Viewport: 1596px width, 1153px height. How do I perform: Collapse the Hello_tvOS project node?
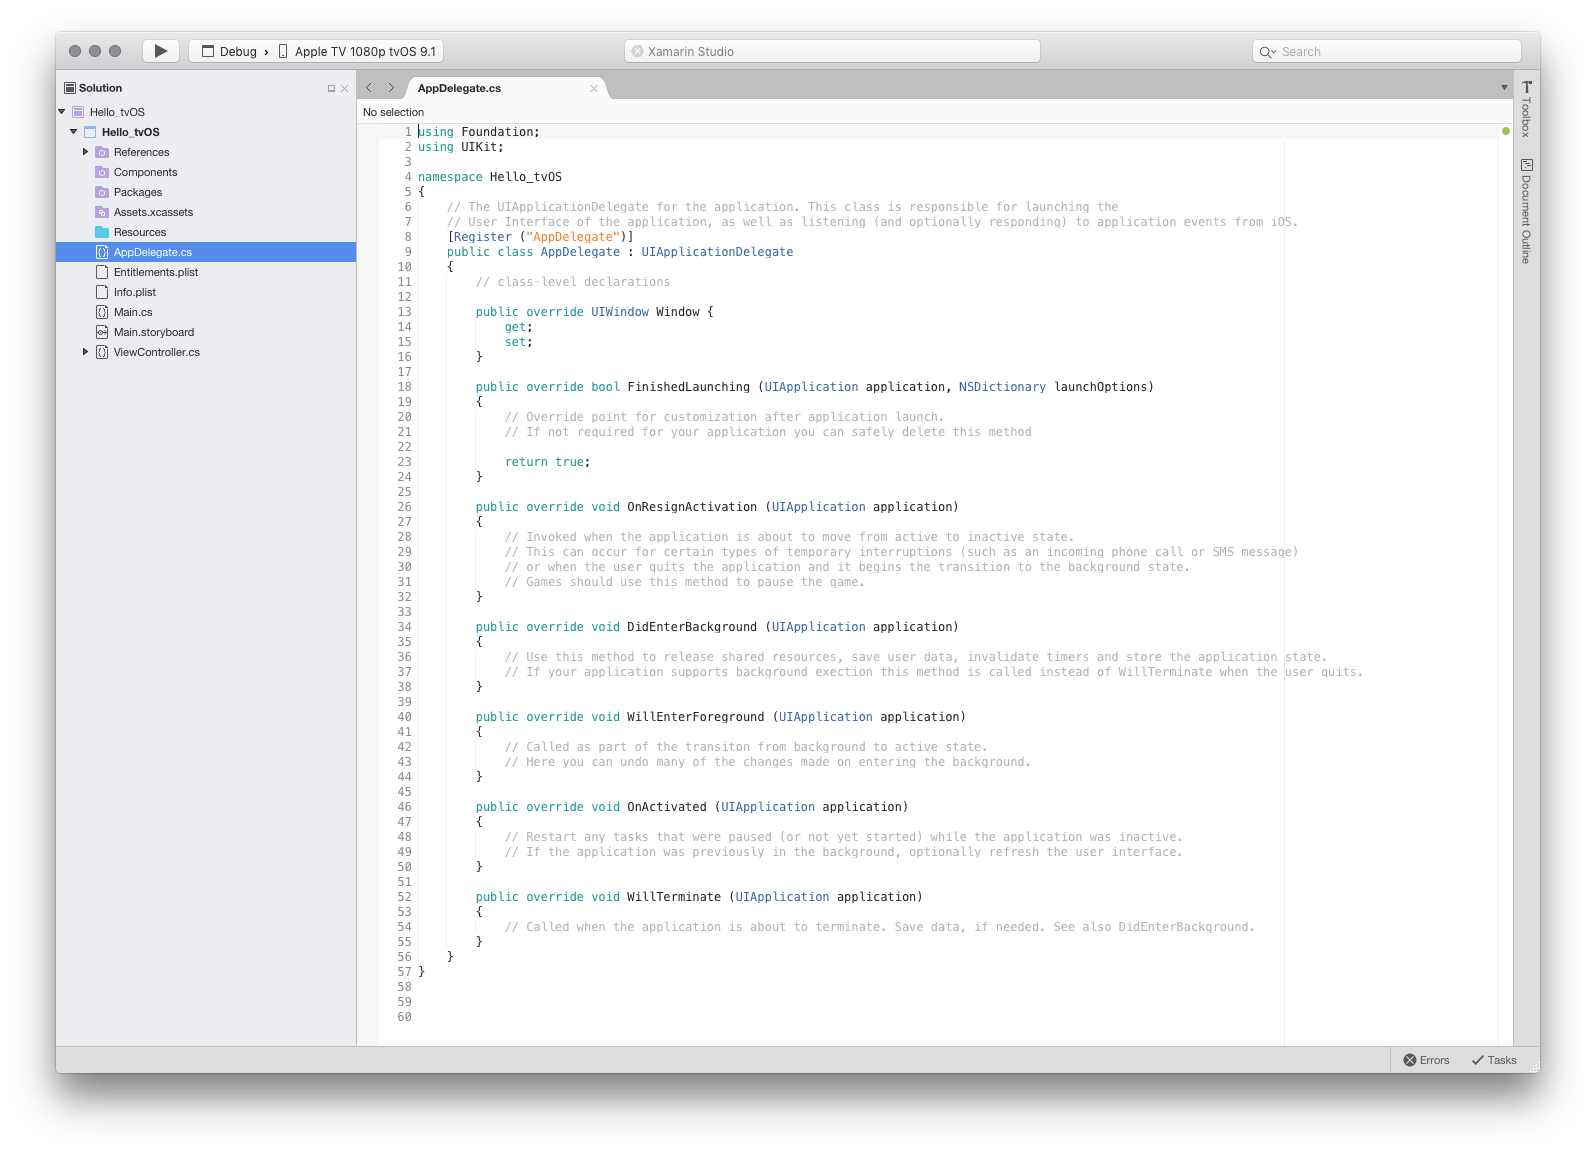[74, 132]
